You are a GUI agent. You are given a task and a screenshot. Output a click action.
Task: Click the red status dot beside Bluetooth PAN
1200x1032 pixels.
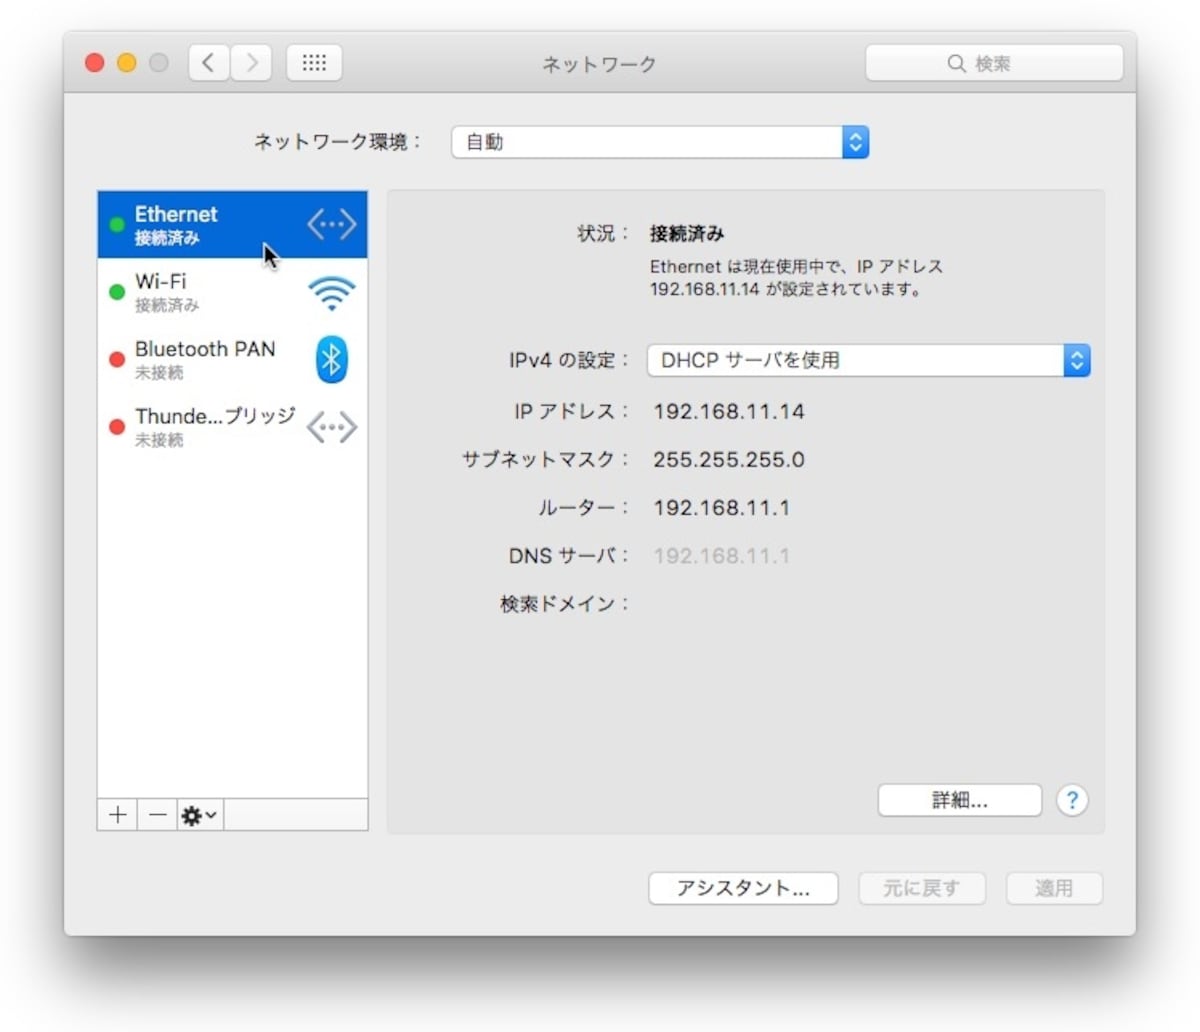(x=117, y=359)
